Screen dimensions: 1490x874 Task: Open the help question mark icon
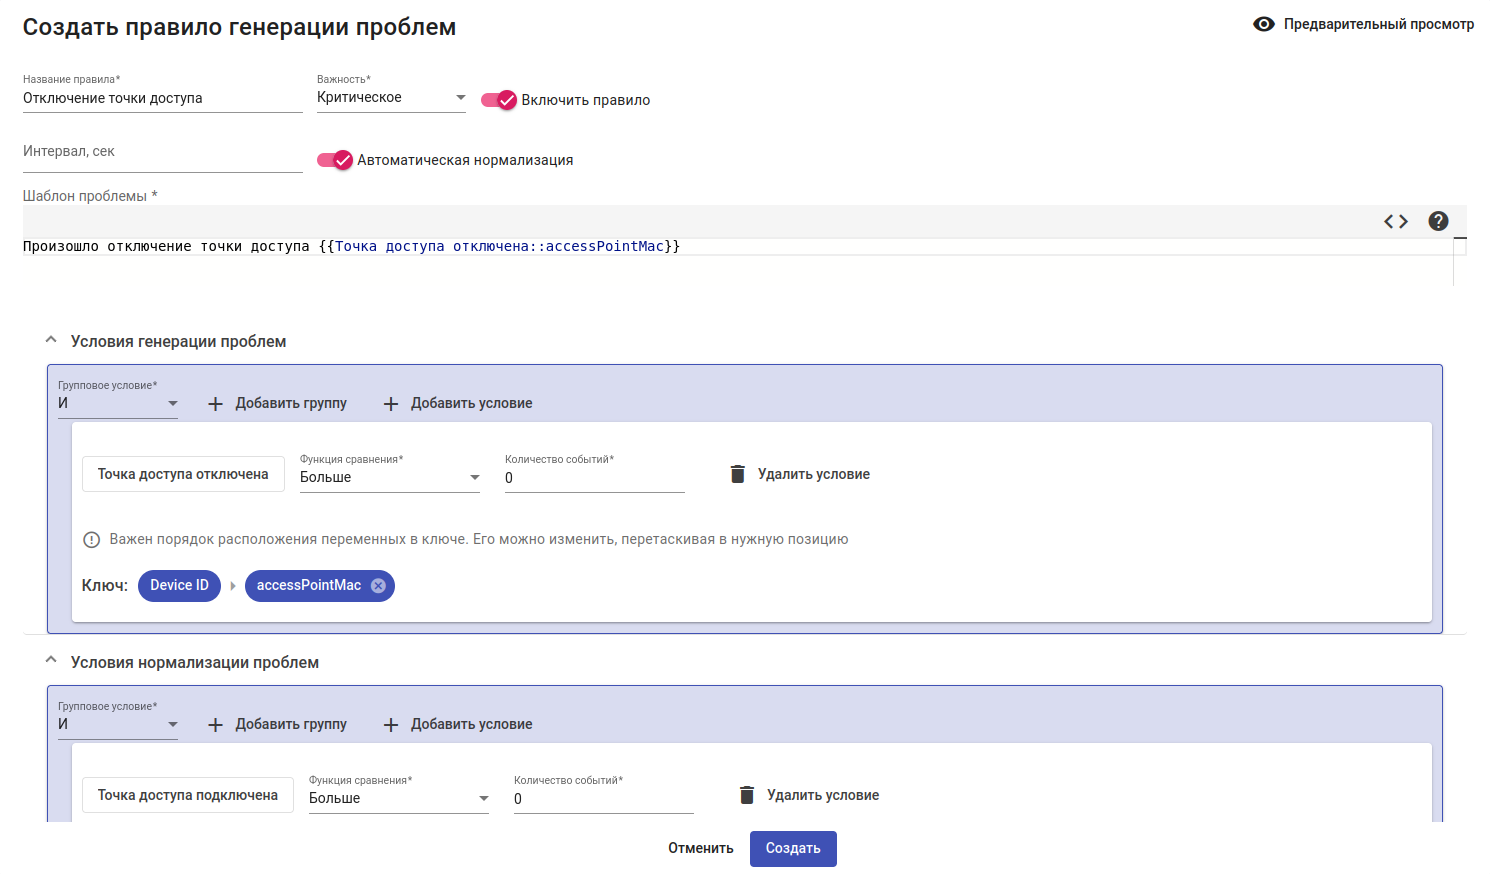click(1438, 222)
